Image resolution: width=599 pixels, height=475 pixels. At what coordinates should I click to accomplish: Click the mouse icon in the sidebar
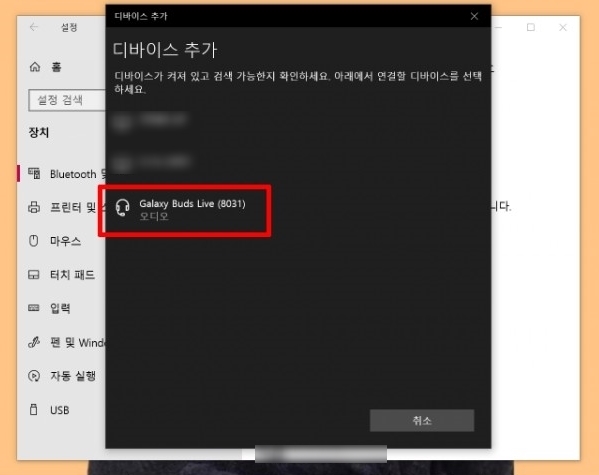coord(34,241)
